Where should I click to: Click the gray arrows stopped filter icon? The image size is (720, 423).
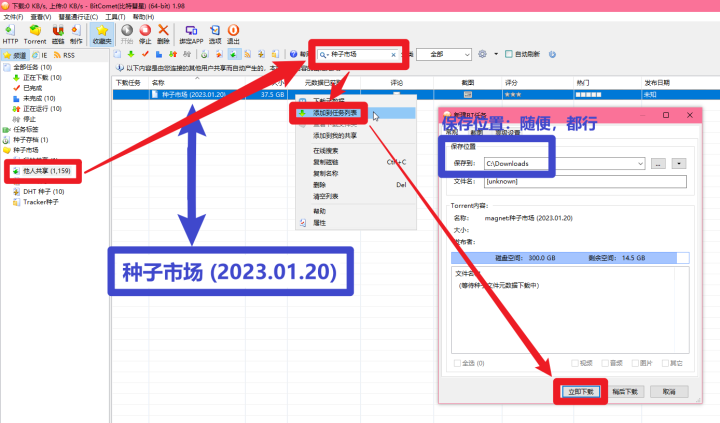tap(187, 54)
